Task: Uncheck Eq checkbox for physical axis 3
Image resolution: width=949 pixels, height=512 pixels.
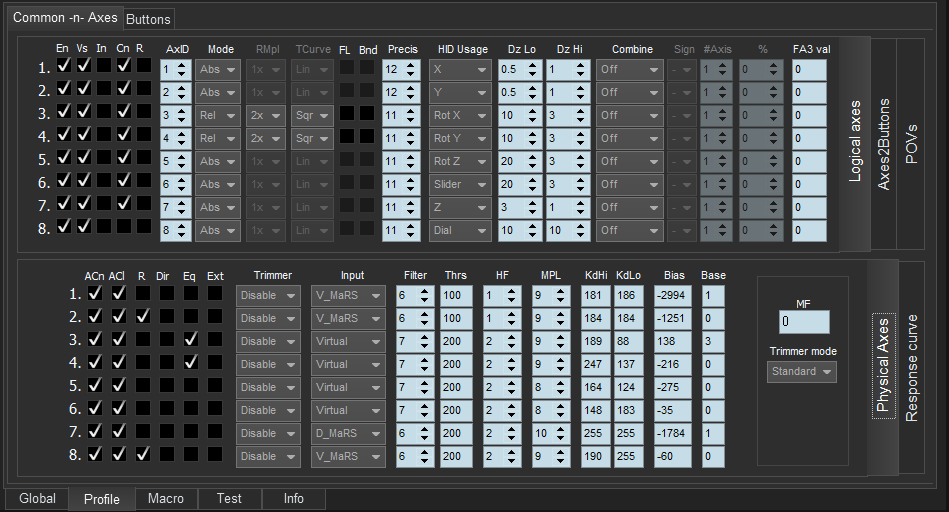Action: pyautogui.click(x=191, y=340)
